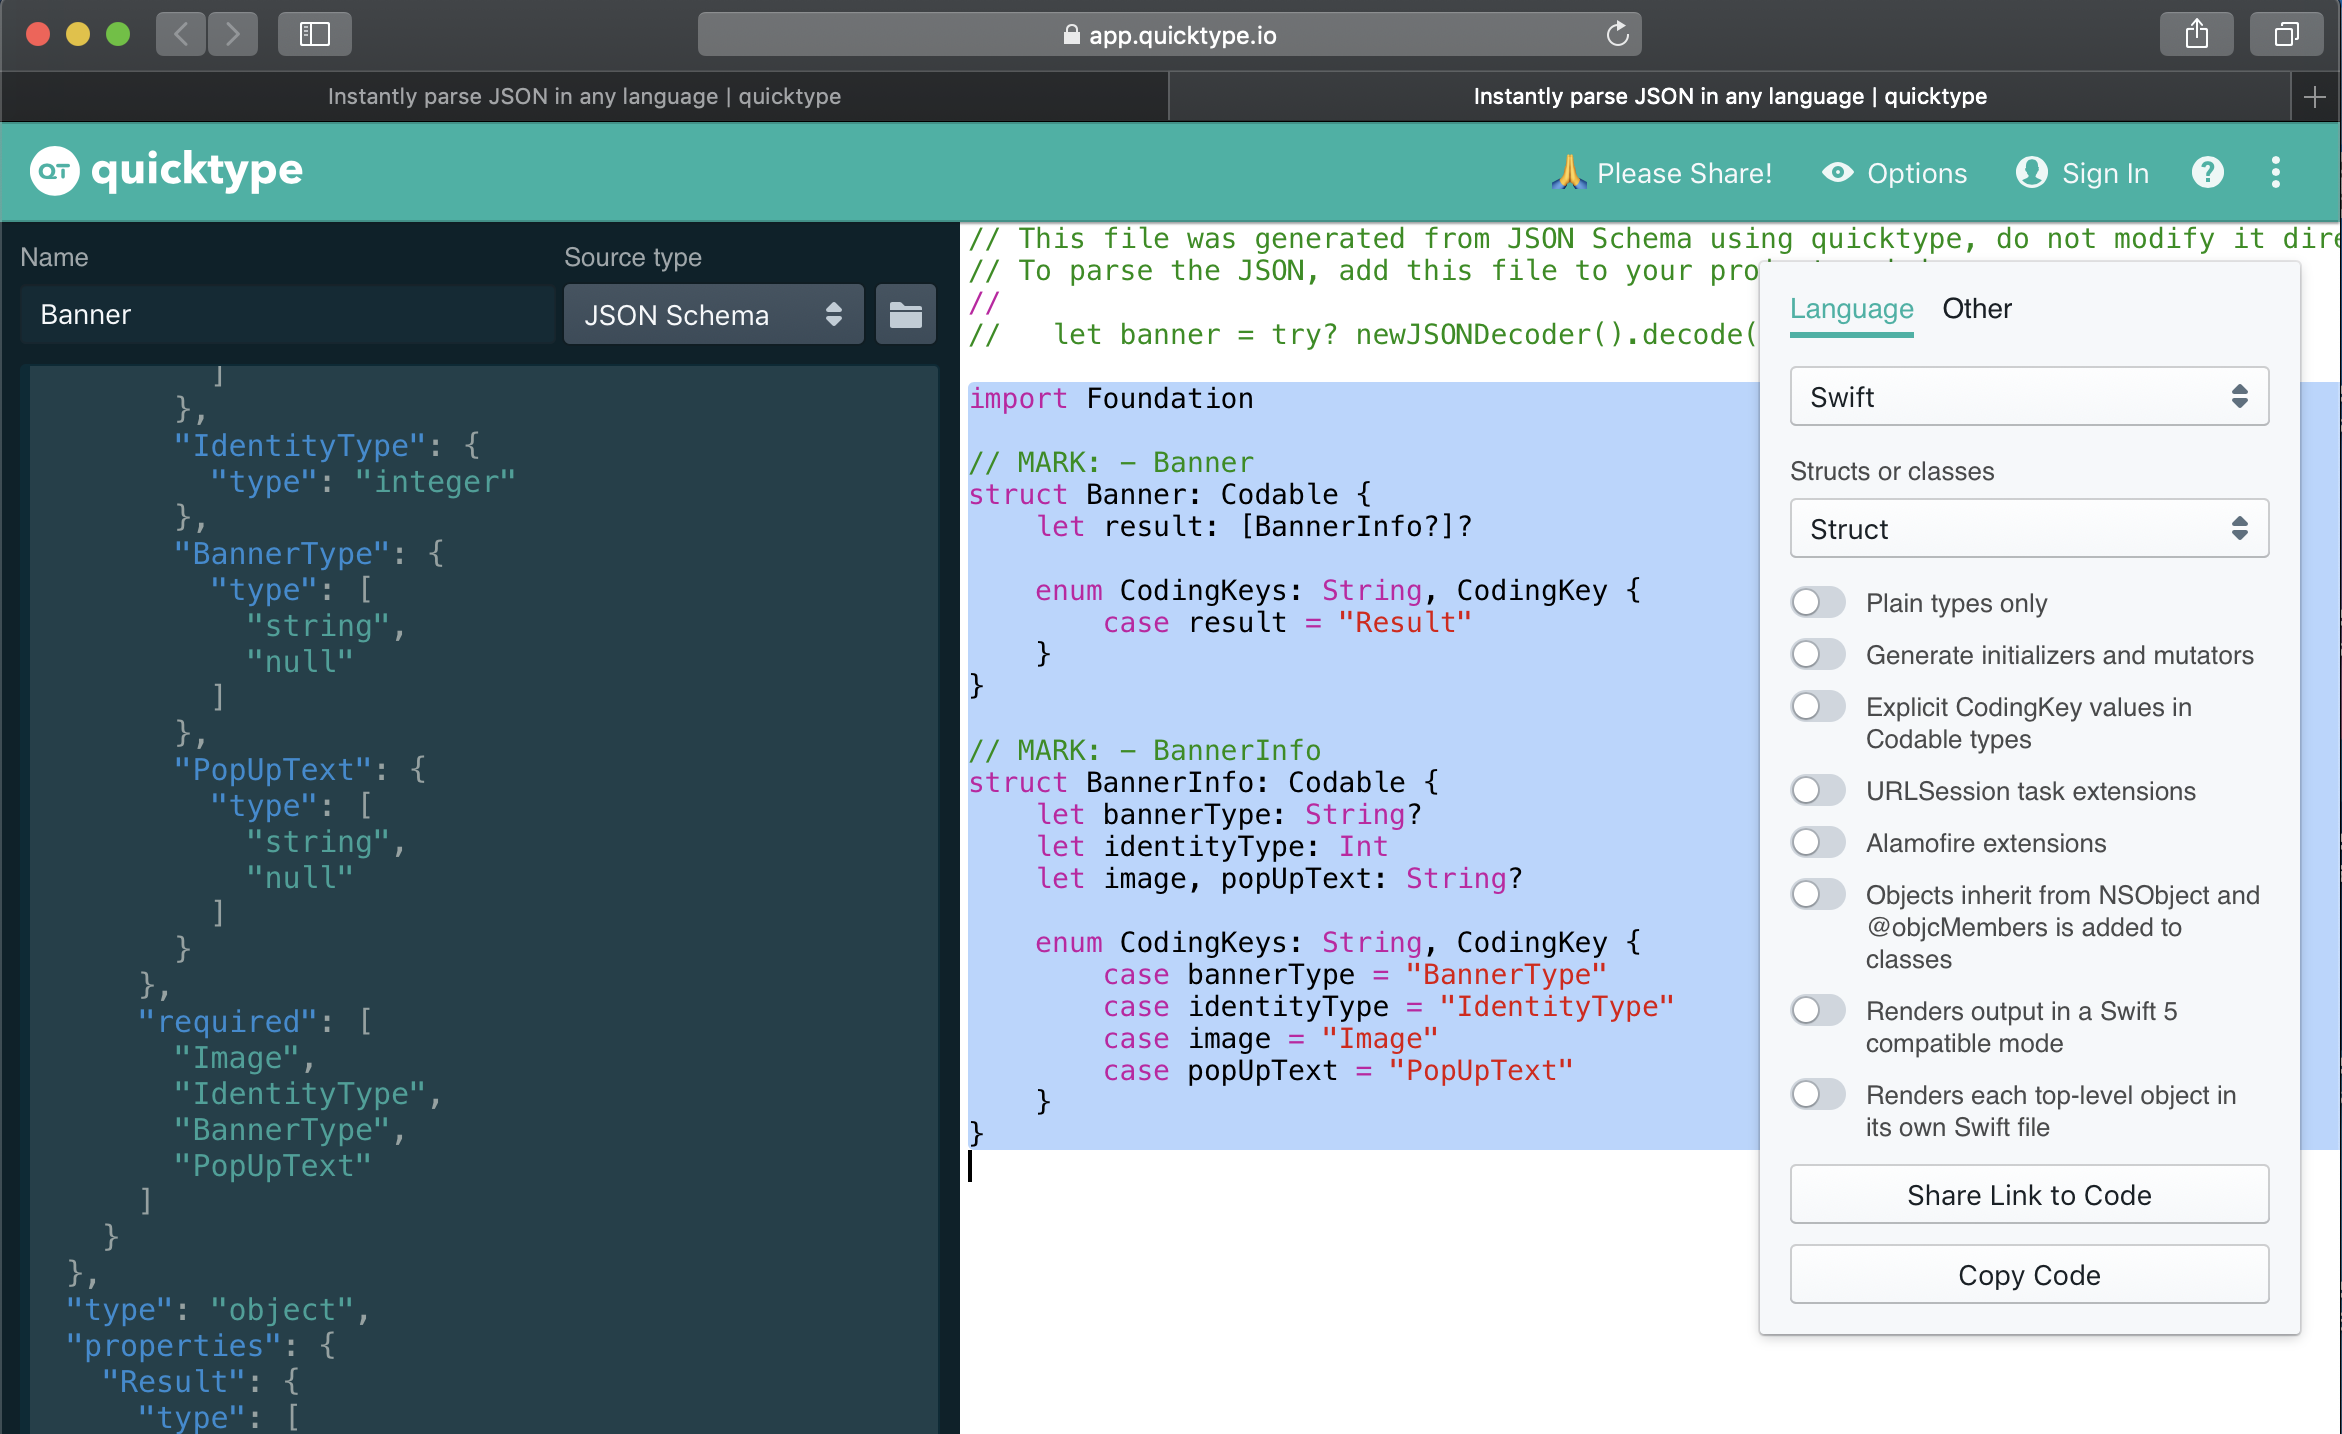Switch to the Other options tab

coord(1976,309)
